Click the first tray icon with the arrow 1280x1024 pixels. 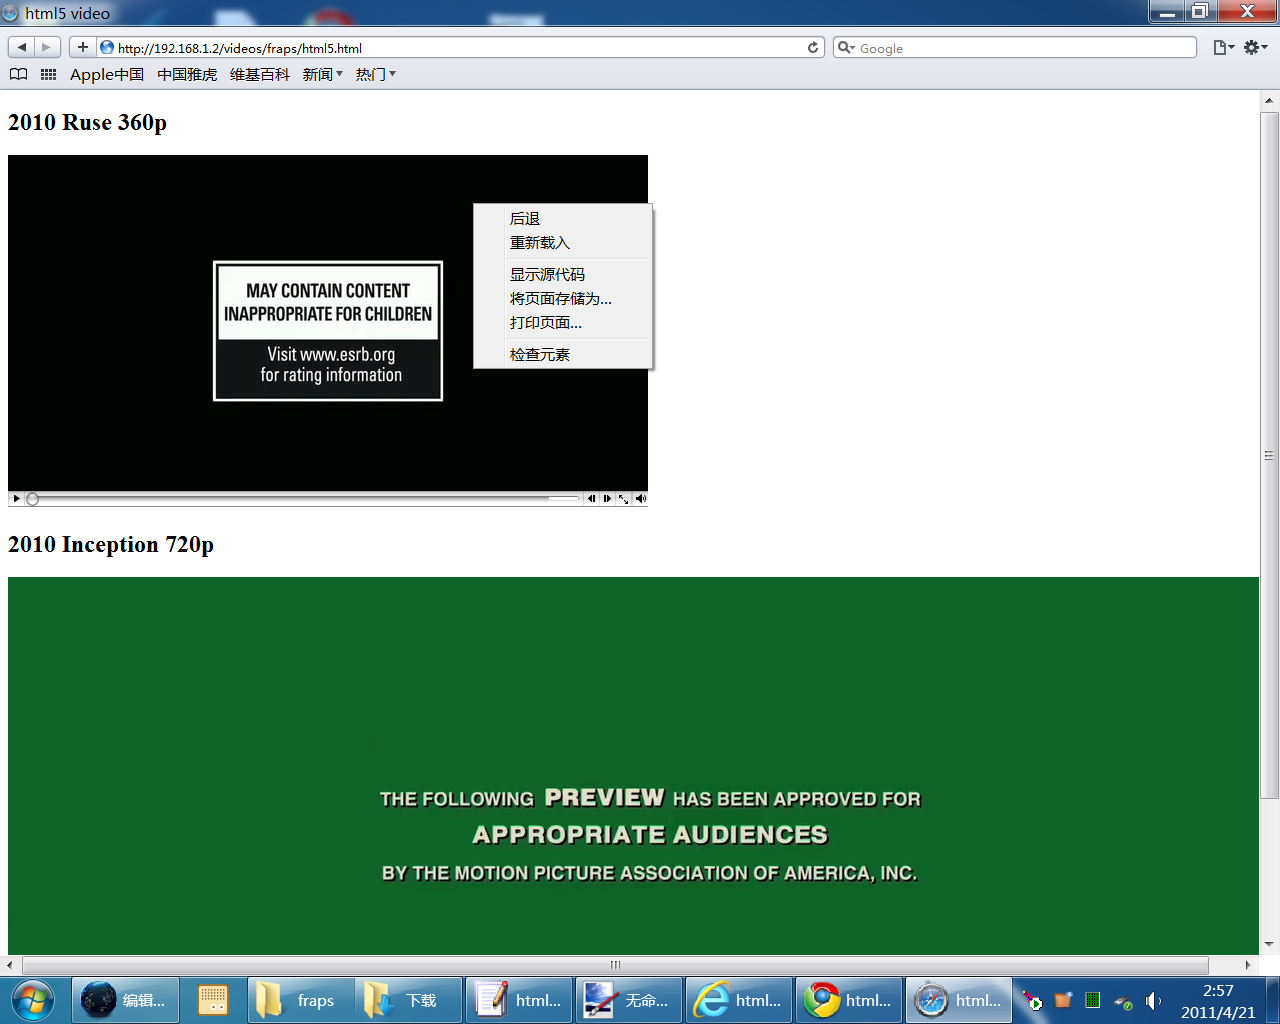[1033, 1001]
